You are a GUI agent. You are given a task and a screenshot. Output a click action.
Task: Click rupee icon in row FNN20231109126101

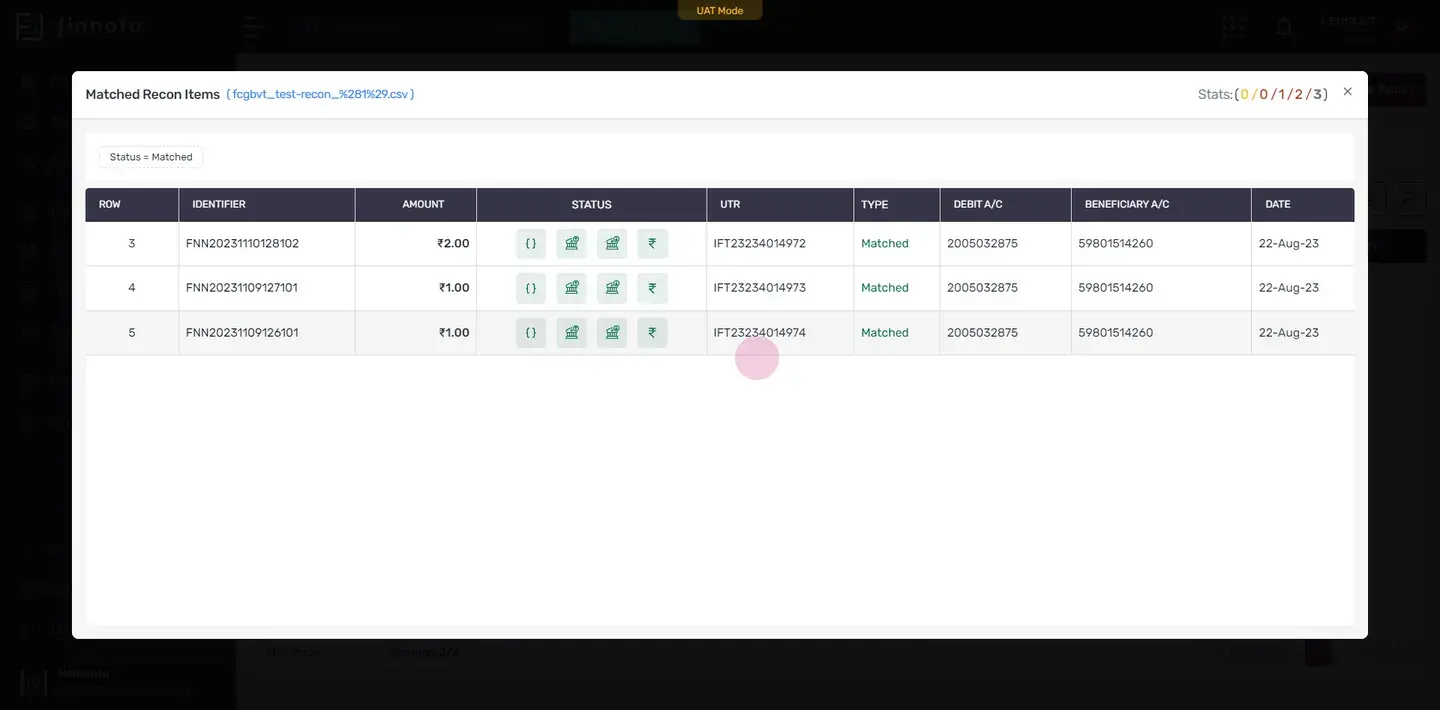click(x=652, y=332)
